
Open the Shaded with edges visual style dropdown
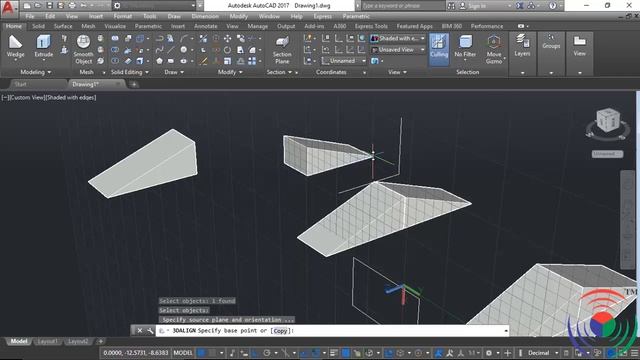(x=398, y=38)
